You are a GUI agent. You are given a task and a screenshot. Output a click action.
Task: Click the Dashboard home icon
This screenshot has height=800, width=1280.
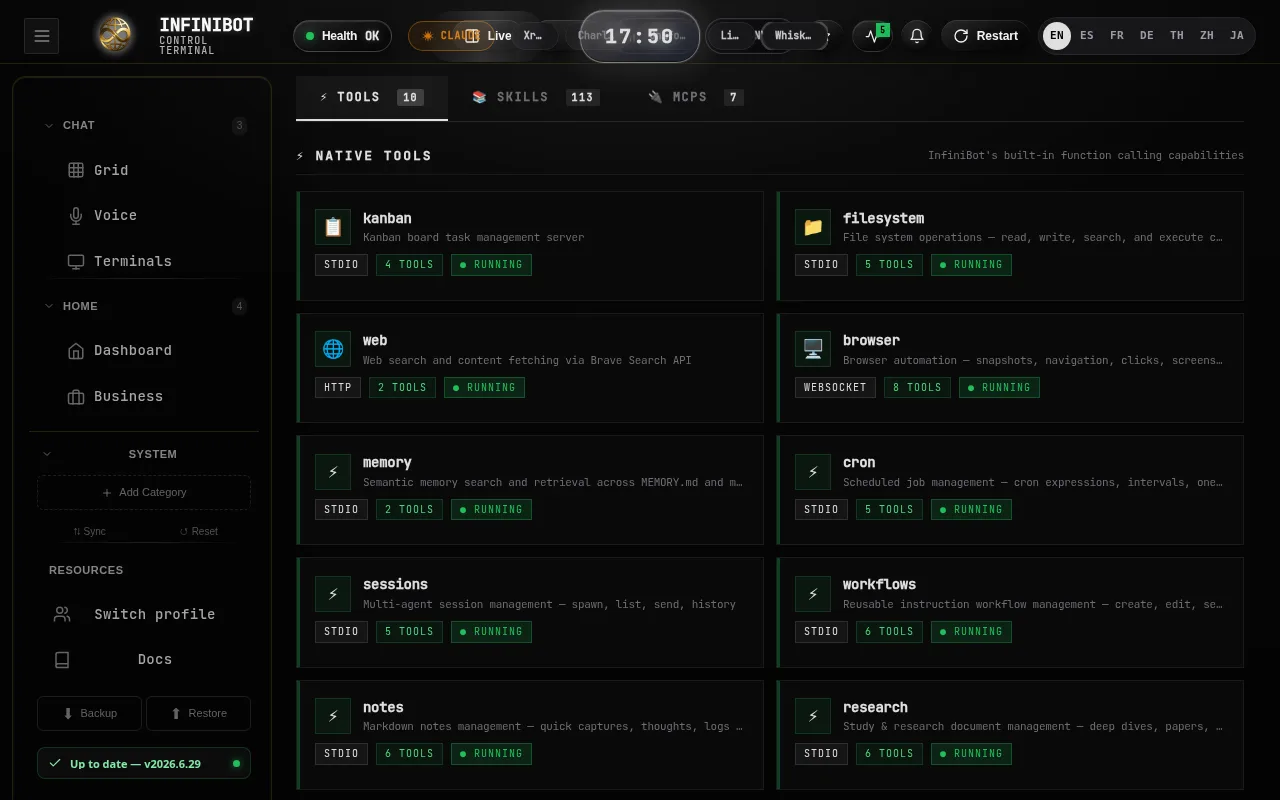pyautogui.click(x=76, y=351)
